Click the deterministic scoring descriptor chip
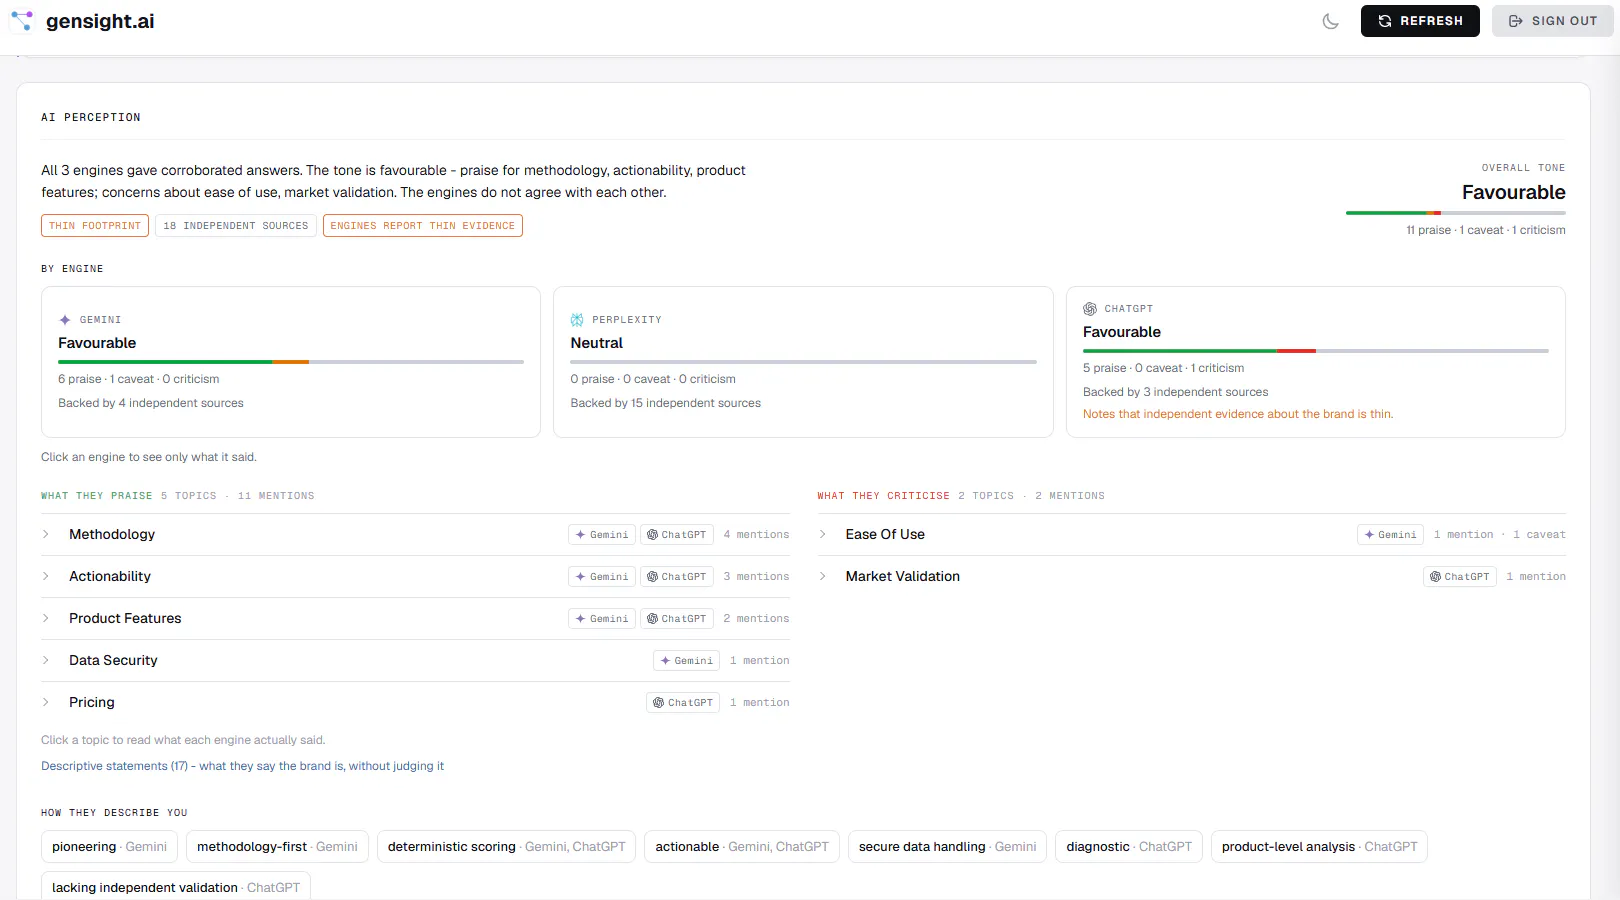The width and height of the screenshot is (1620, 900). [x=506, y=847]
